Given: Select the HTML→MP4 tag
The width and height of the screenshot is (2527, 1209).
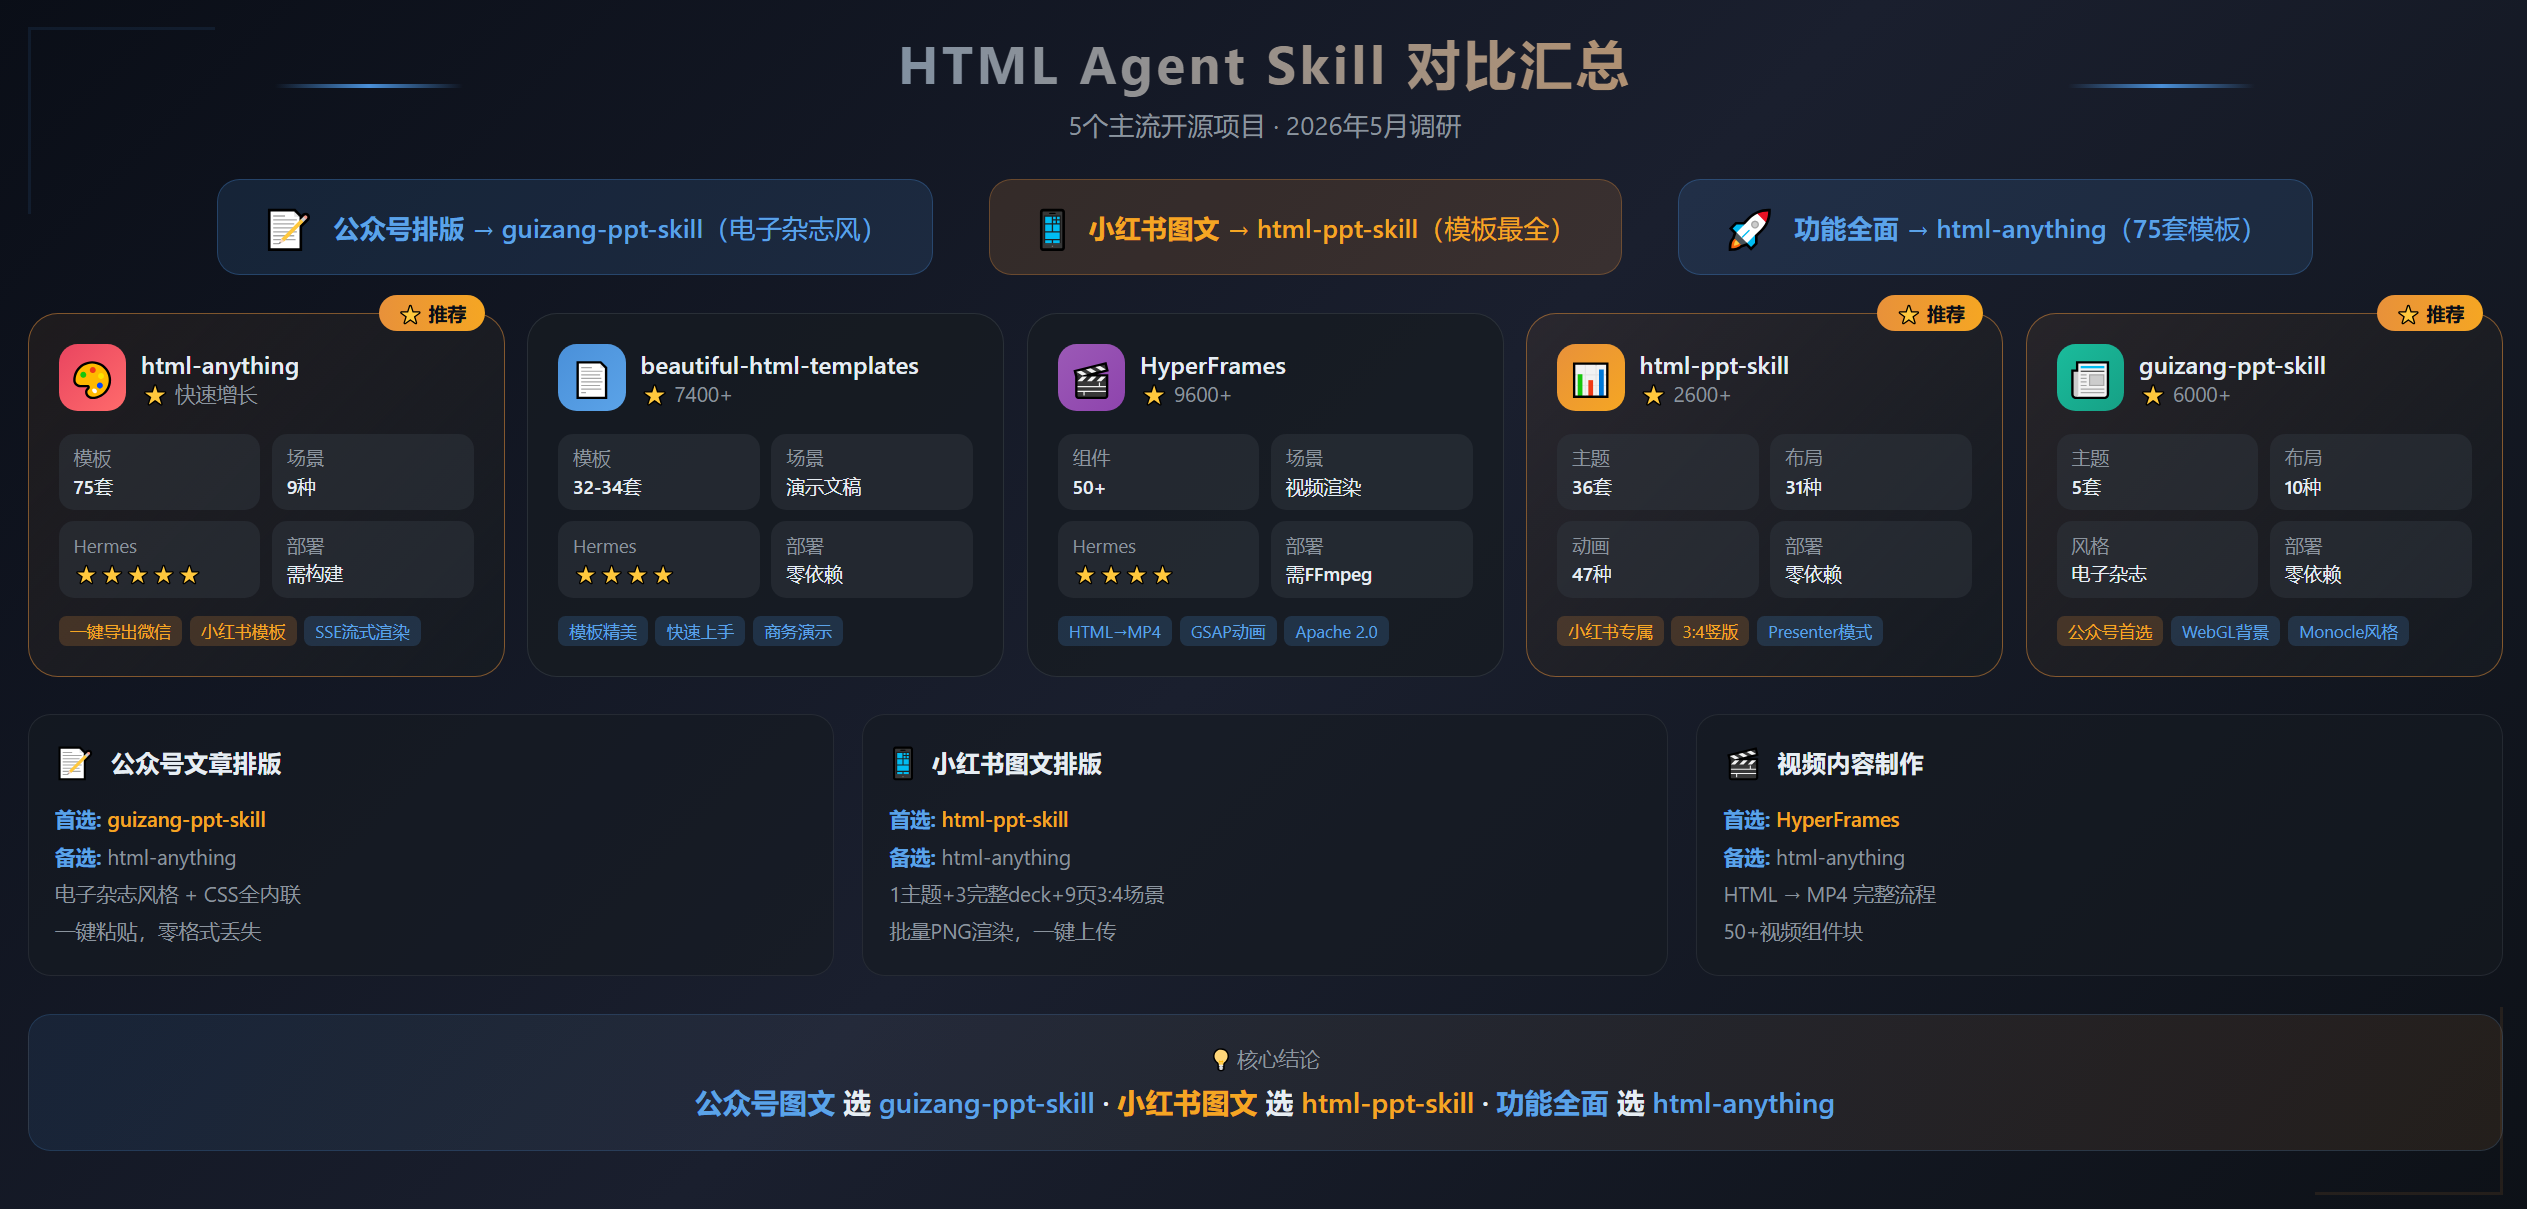Looking at the screenshot, I should point(1114,632).
